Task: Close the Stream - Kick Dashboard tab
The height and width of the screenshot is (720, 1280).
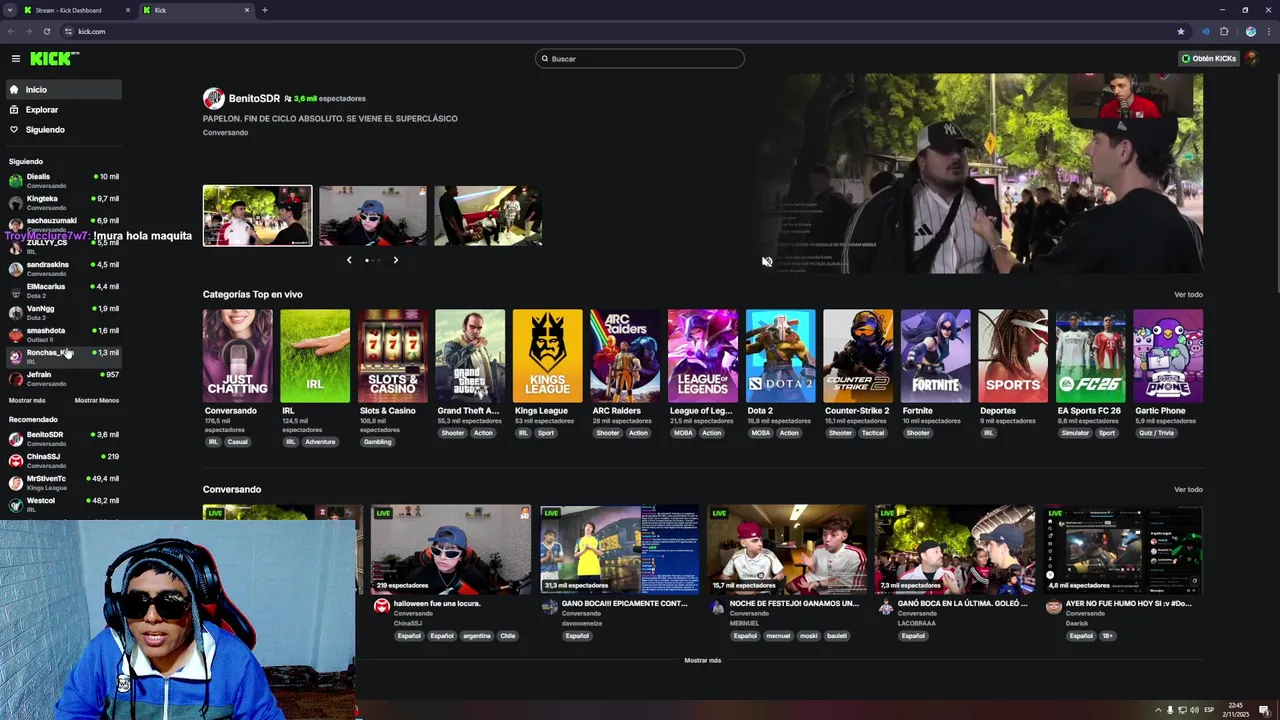Action: click(x=128, y=10)
